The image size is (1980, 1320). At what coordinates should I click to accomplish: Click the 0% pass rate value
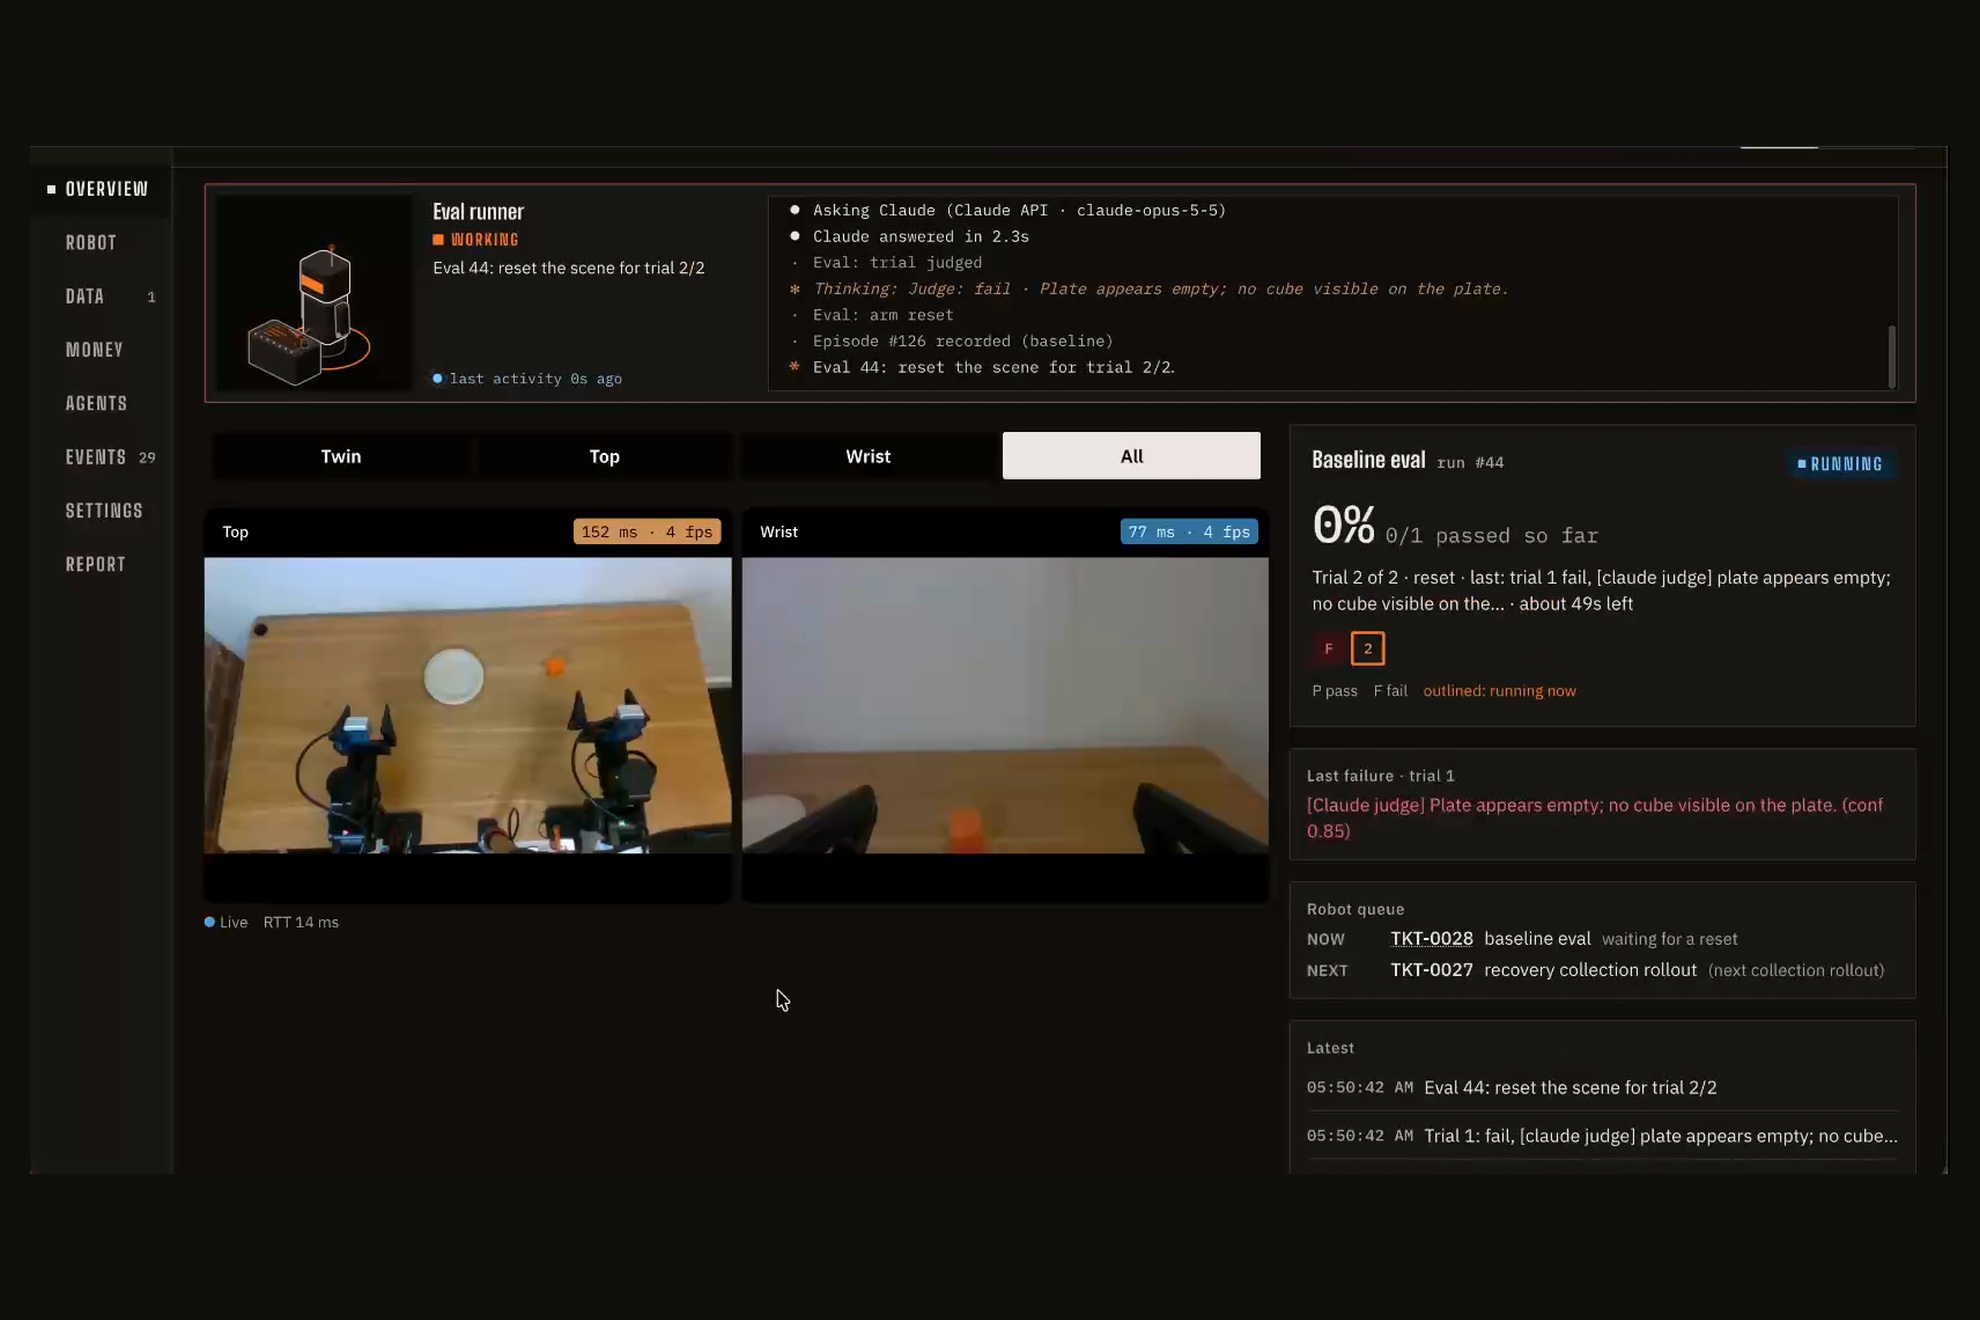tap(1343, 525)
